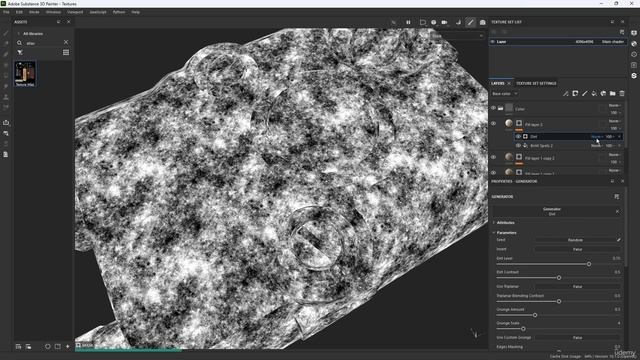Toggle visibility of the effect below Dirt
The height and width of the screenshot is (360, 640).
tap(518, 146)
